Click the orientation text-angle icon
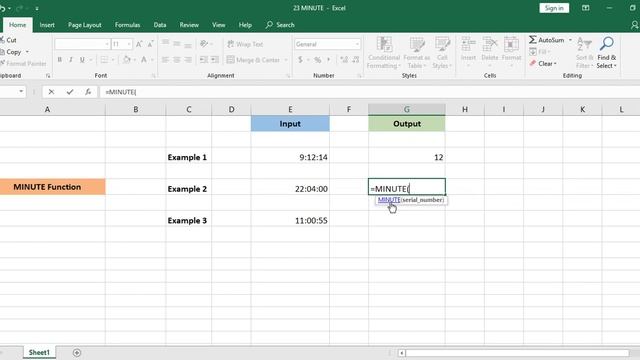Screen dimensions: 640x360 [204, 44]
